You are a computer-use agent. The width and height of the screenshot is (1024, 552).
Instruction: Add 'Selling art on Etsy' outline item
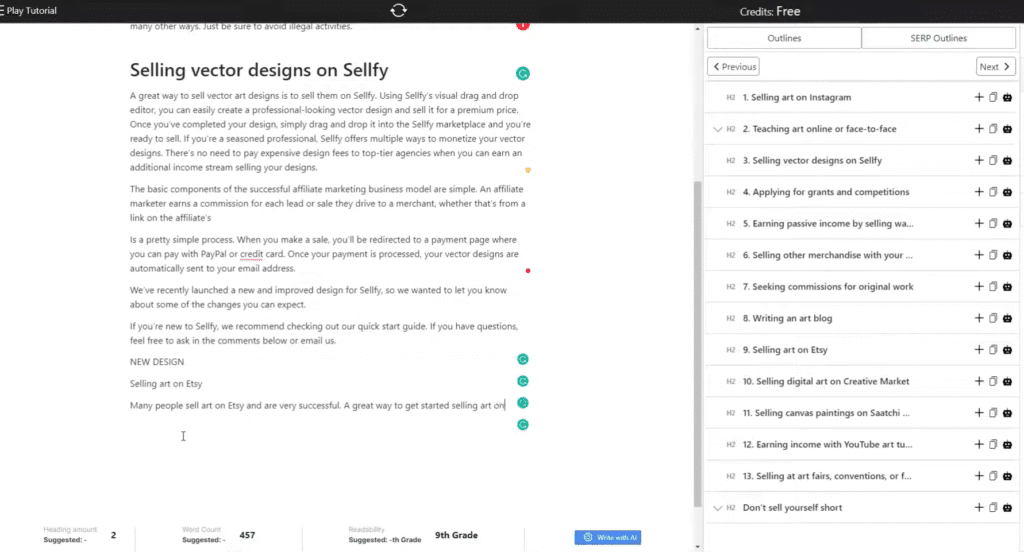(978, 349)
